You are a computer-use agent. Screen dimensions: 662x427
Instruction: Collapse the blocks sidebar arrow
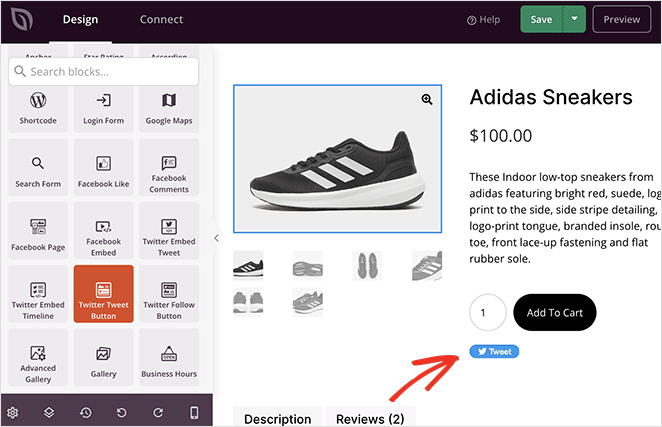216,238
